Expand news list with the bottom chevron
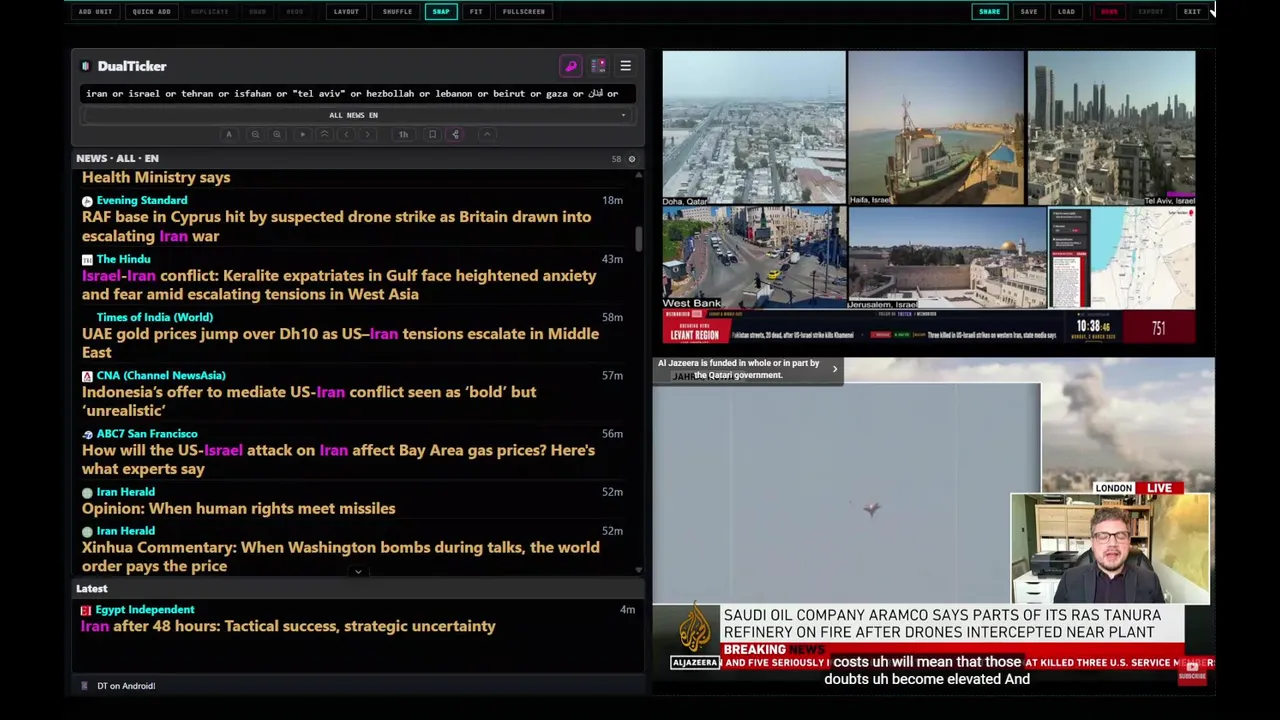Viewport: 1280px width, 720px height. 358,572
